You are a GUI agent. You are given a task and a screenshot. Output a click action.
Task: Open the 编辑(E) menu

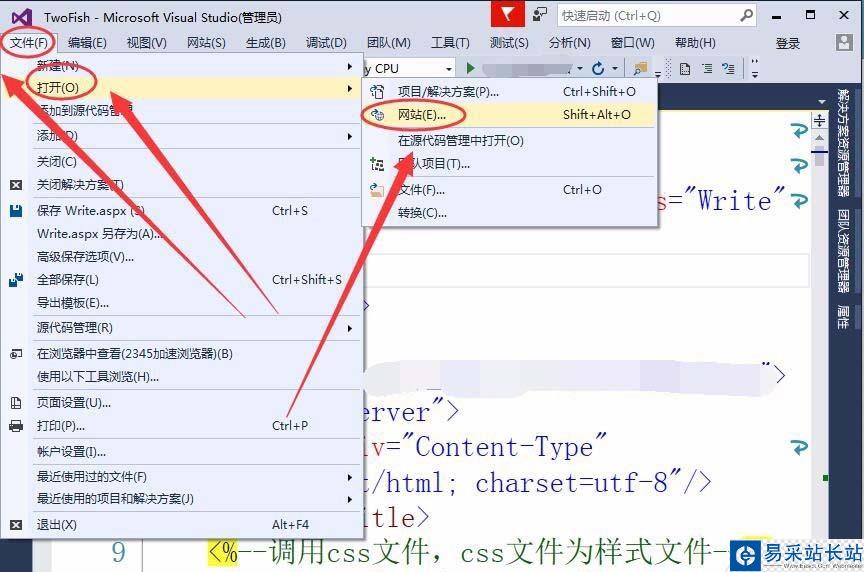click(x=87, y=42)
